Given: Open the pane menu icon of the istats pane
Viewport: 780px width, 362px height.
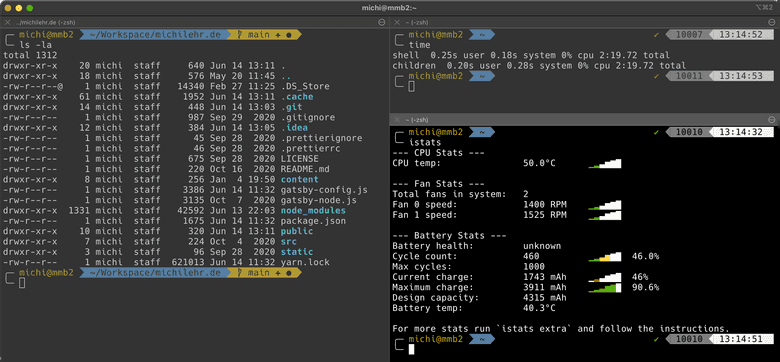Looking at the screenshot, I should pos(772,120).
